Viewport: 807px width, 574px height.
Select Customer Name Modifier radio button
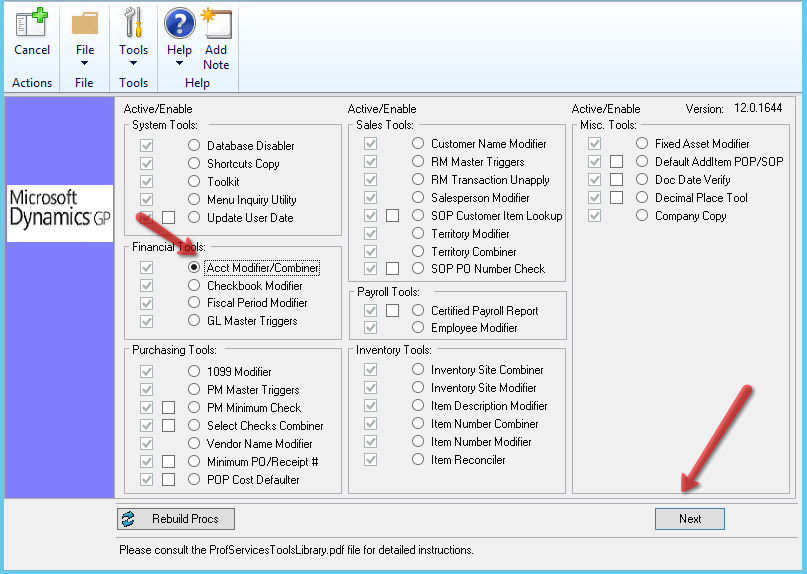tap(418, 143)
